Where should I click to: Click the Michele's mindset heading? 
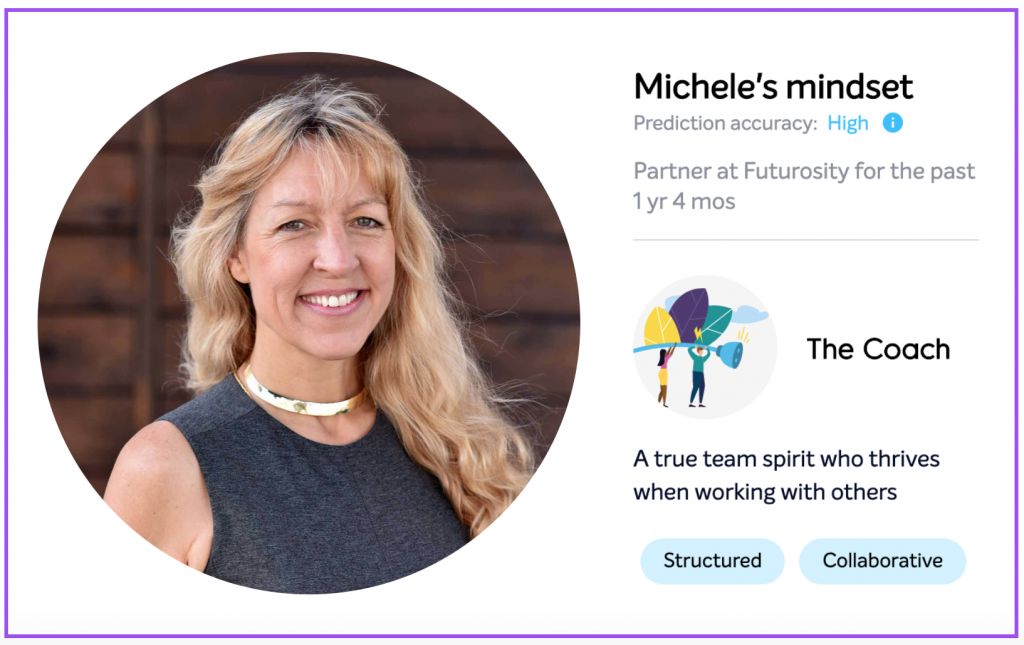point(773,86)
